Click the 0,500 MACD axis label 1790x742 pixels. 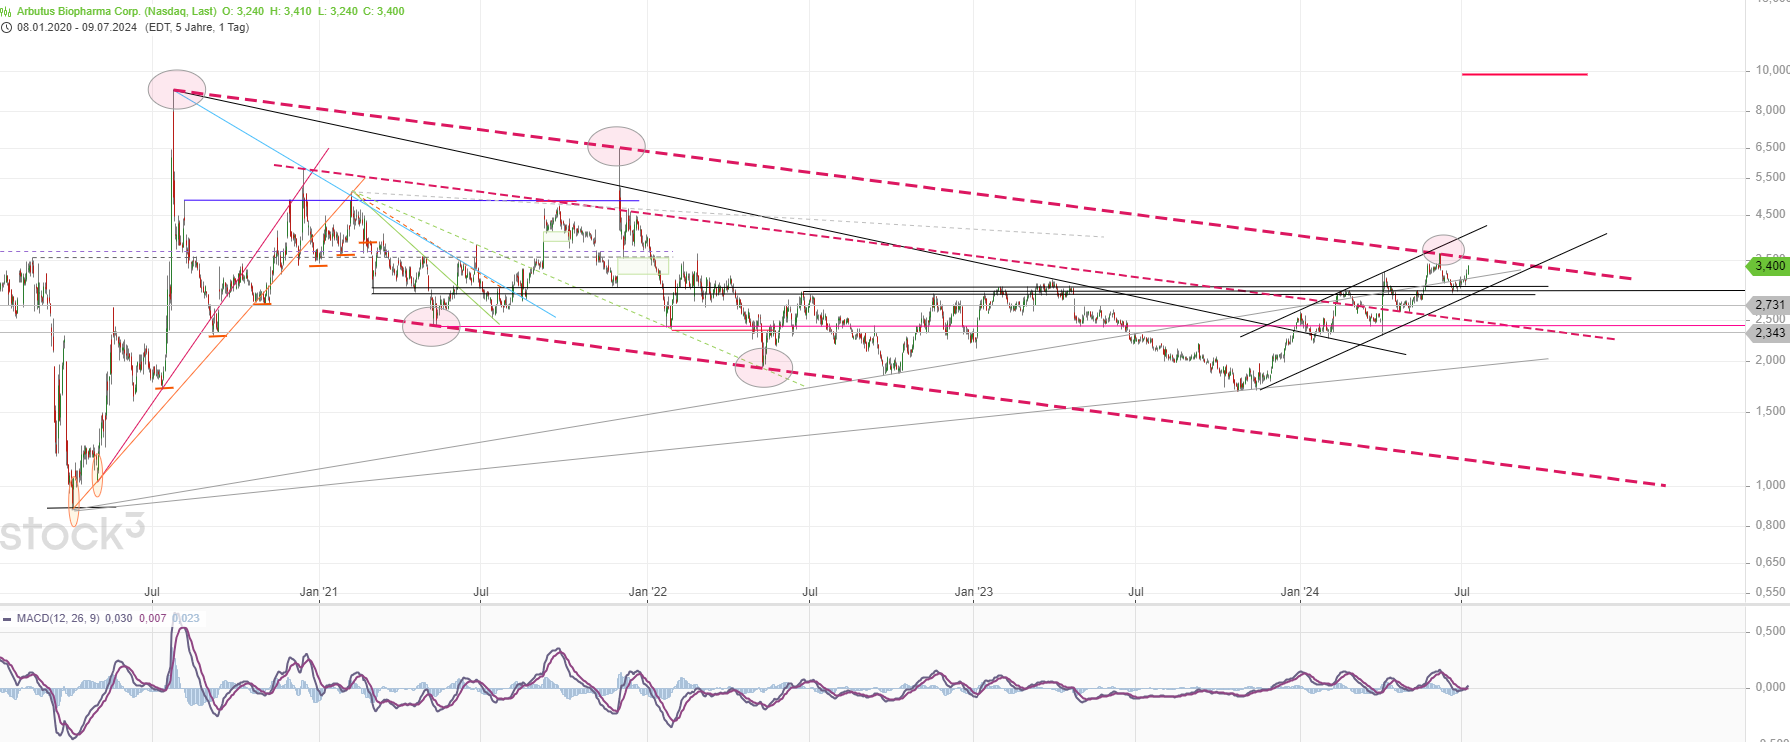pyautogui.click(x=1770, y=631)
